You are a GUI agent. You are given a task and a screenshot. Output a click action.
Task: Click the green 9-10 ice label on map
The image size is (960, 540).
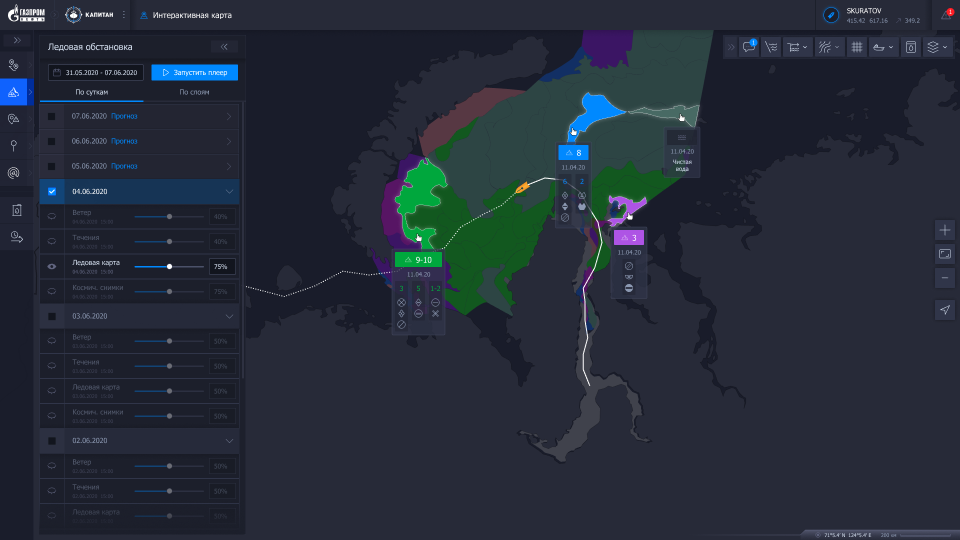pyautogui.click(x=418, y=259)
